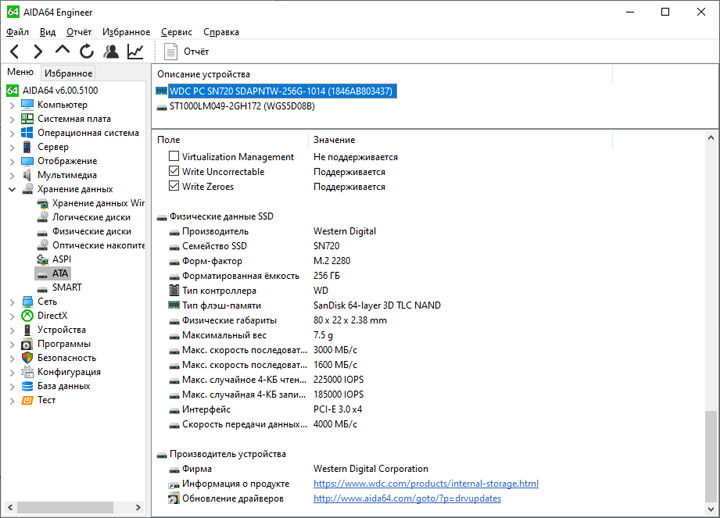Viewport: 720px width, 518px height.
Task: Go back with the left arrow toolbar button
Action: [x=14, y=51]
